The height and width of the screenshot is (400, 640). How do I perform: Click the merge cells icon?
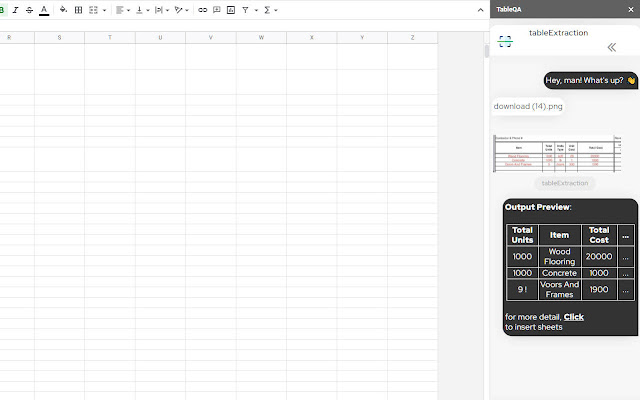pos(93,10)
